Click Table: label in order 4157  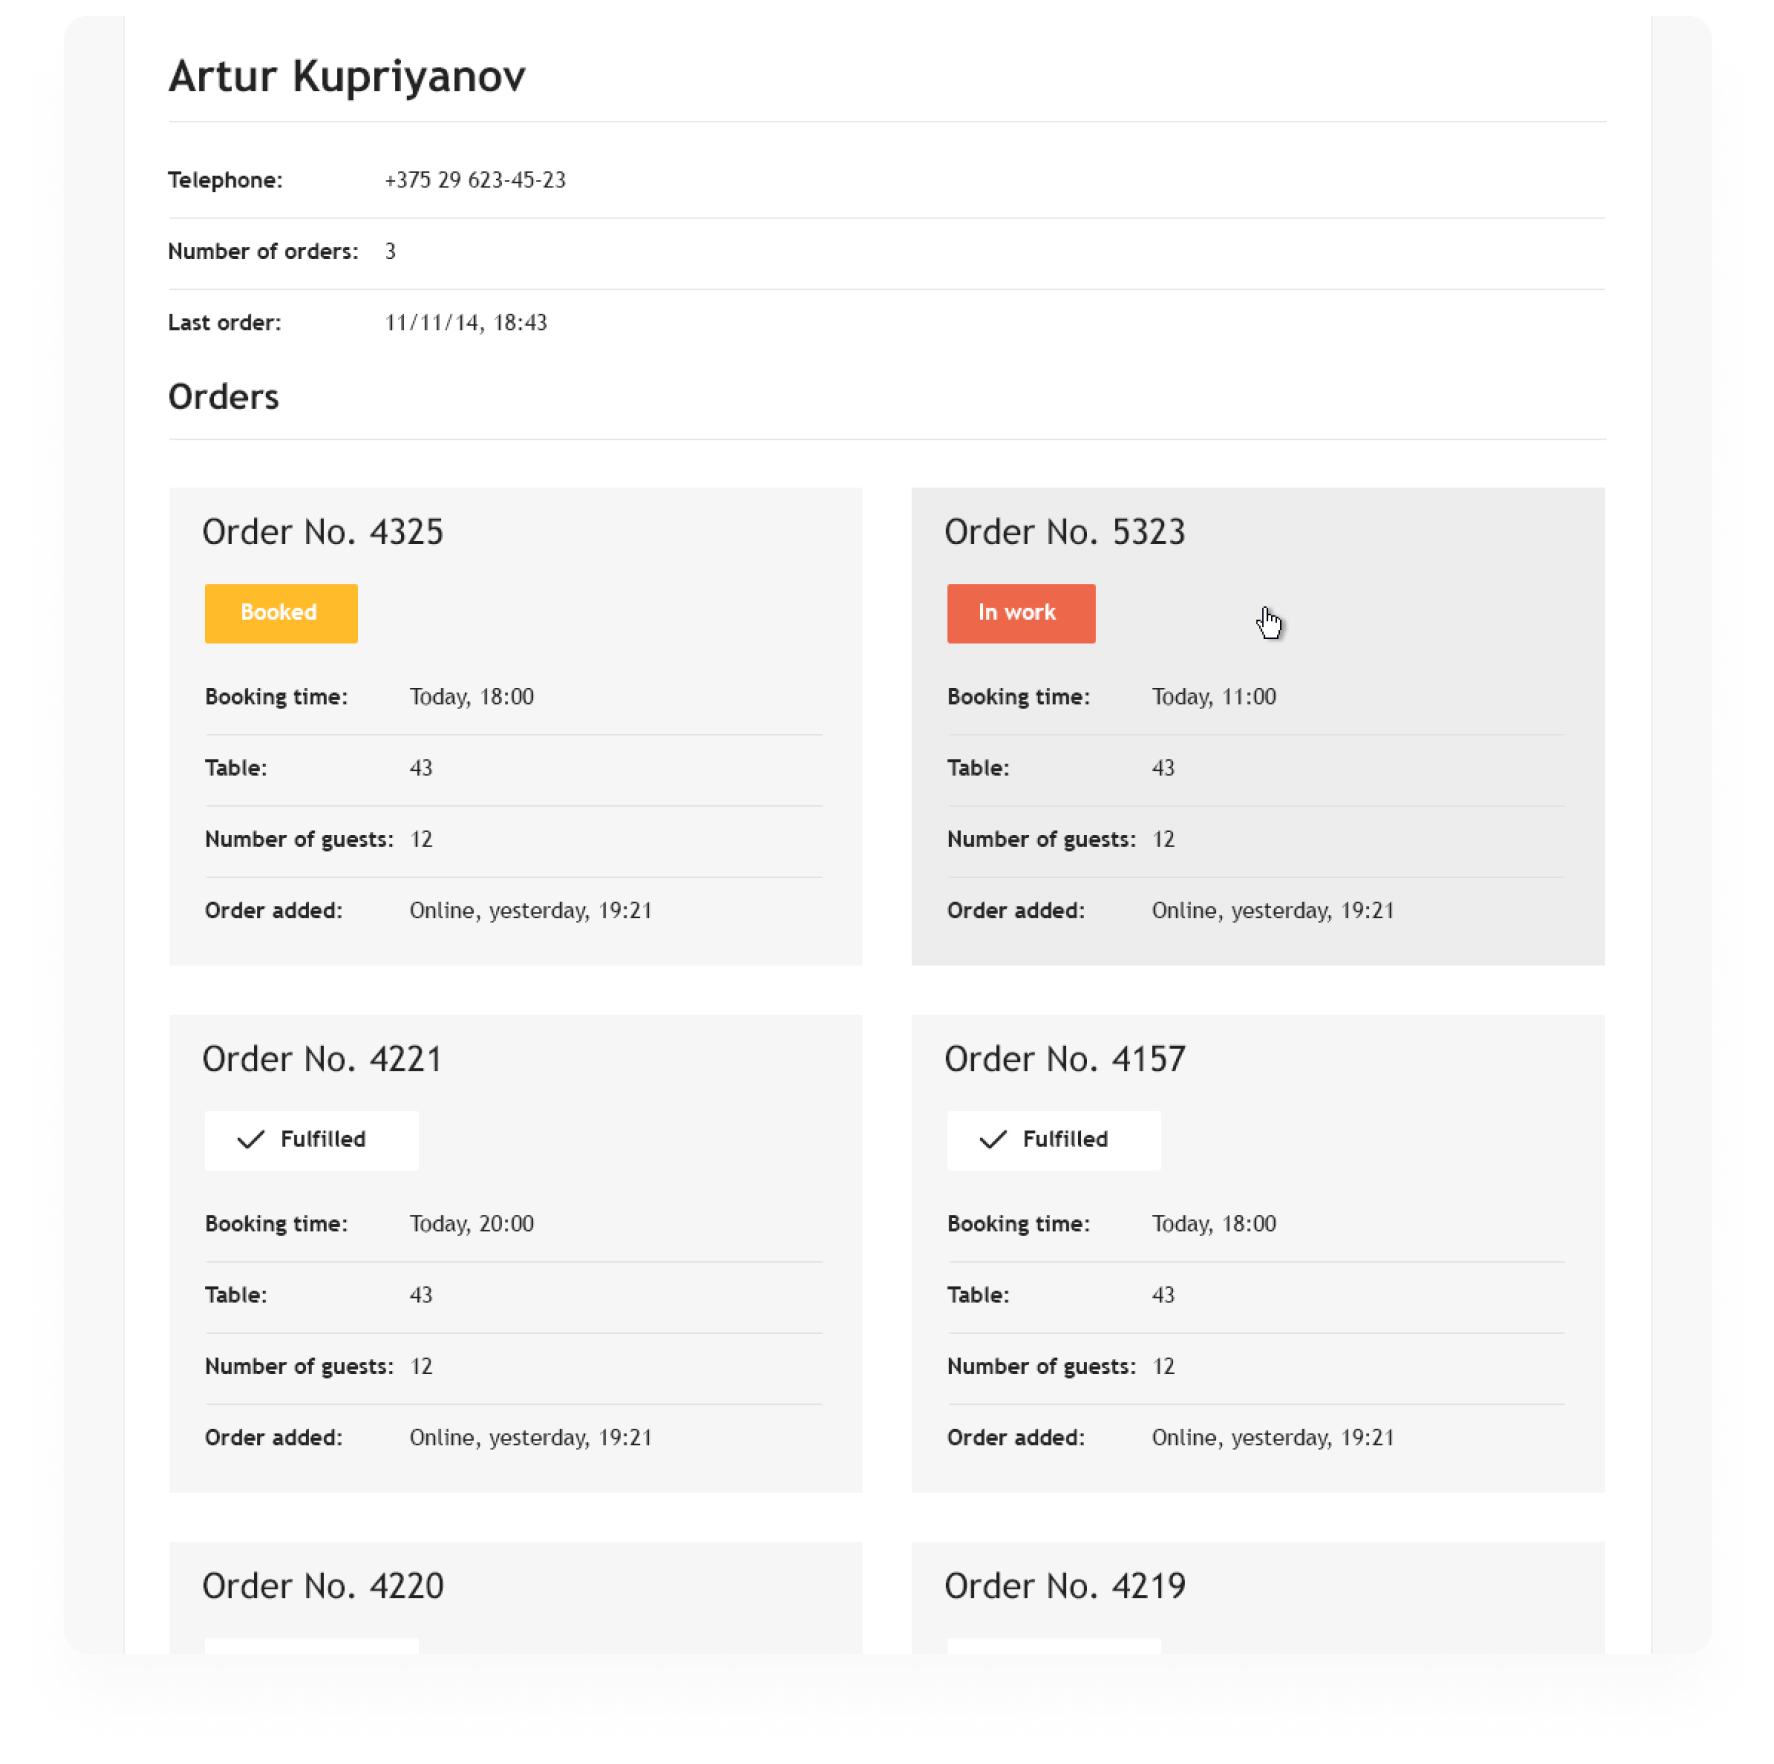(978, 1295)
